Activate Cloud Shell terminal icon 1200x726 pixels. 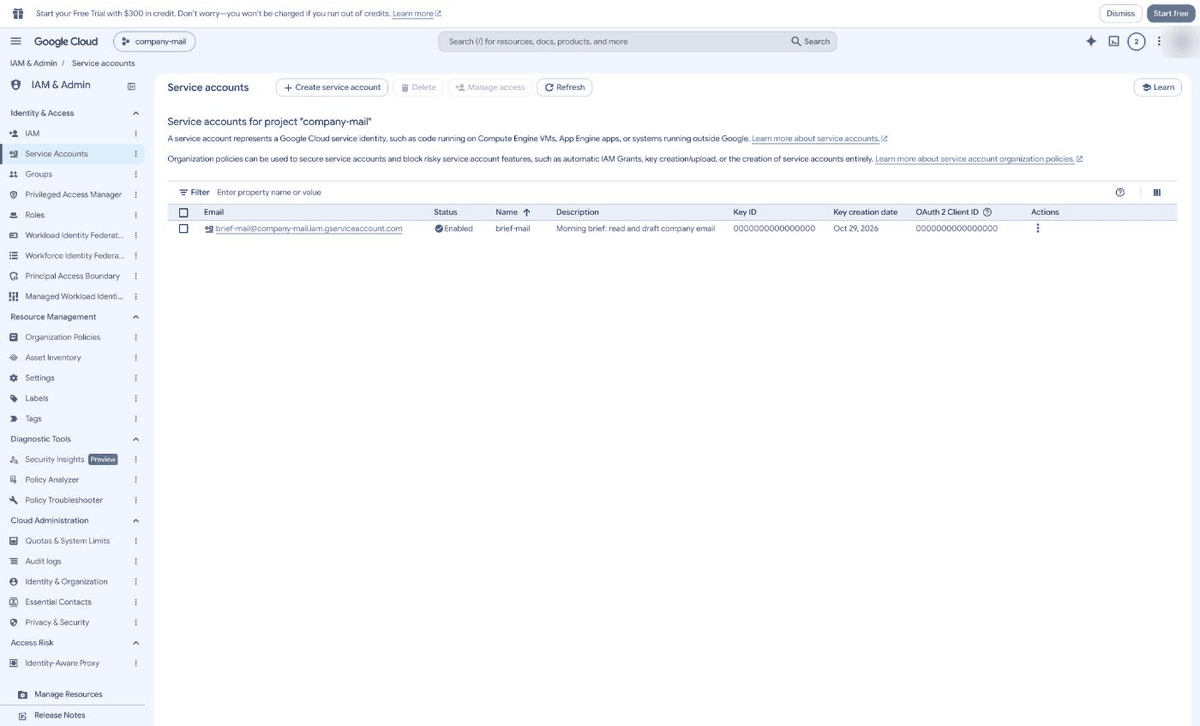tap(1114, 41)
